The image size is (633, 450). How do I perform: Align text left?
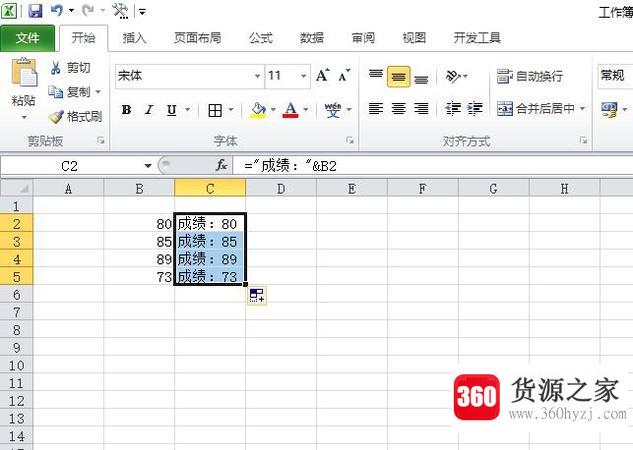click(376, 109)
